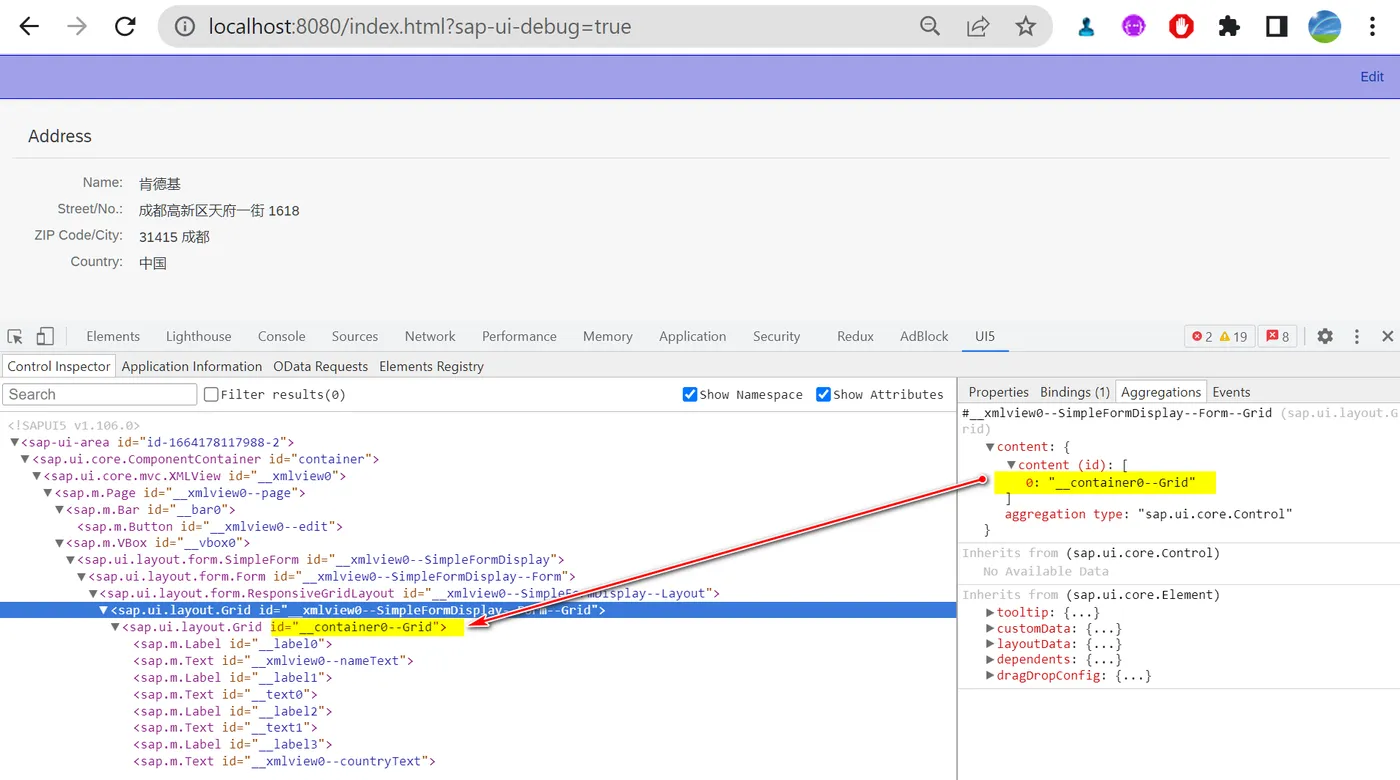
Task: Open the Memory tab
Action: click(608, 336)
